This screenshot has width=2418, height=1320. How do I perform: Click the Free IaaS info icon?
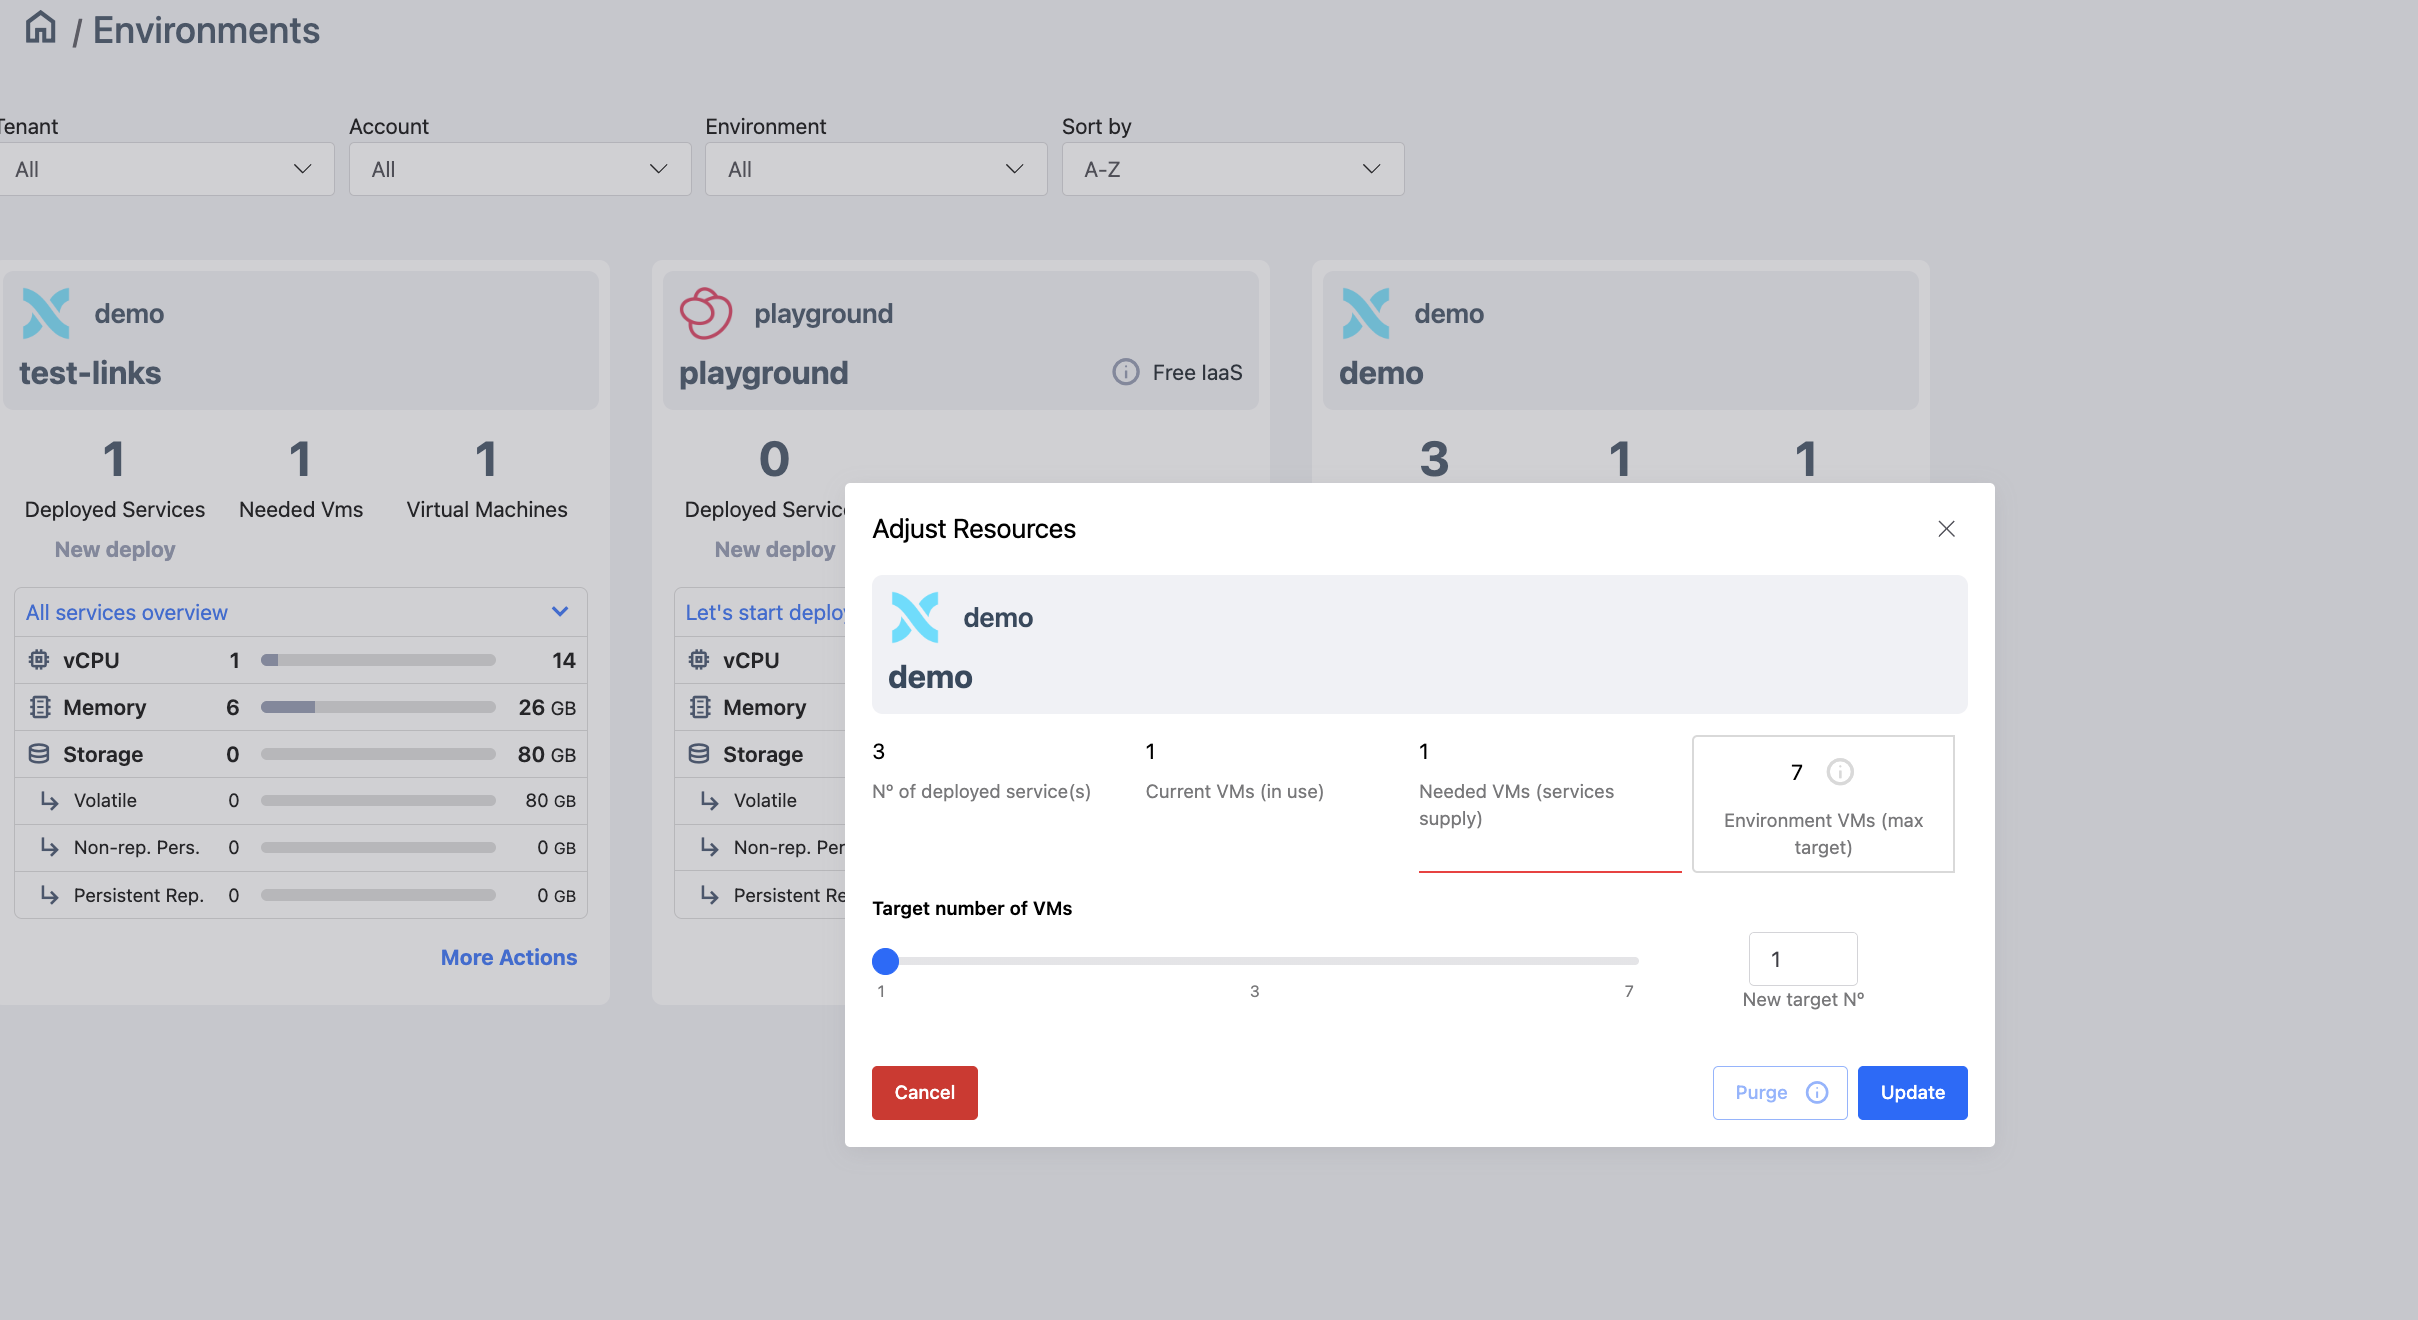1126,372
